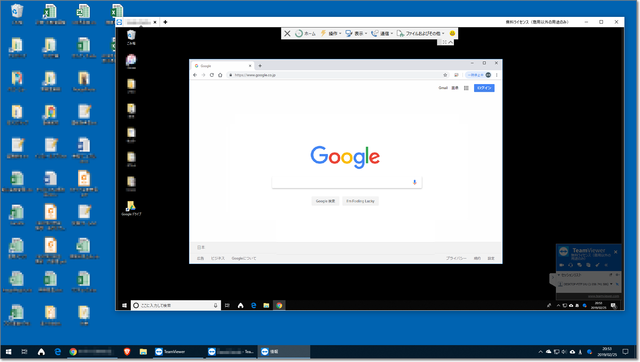Image resolution: width=640 pixels, height=362 pixels.
Task: Click the X icon to end the remote session
Action: (287, 33)
